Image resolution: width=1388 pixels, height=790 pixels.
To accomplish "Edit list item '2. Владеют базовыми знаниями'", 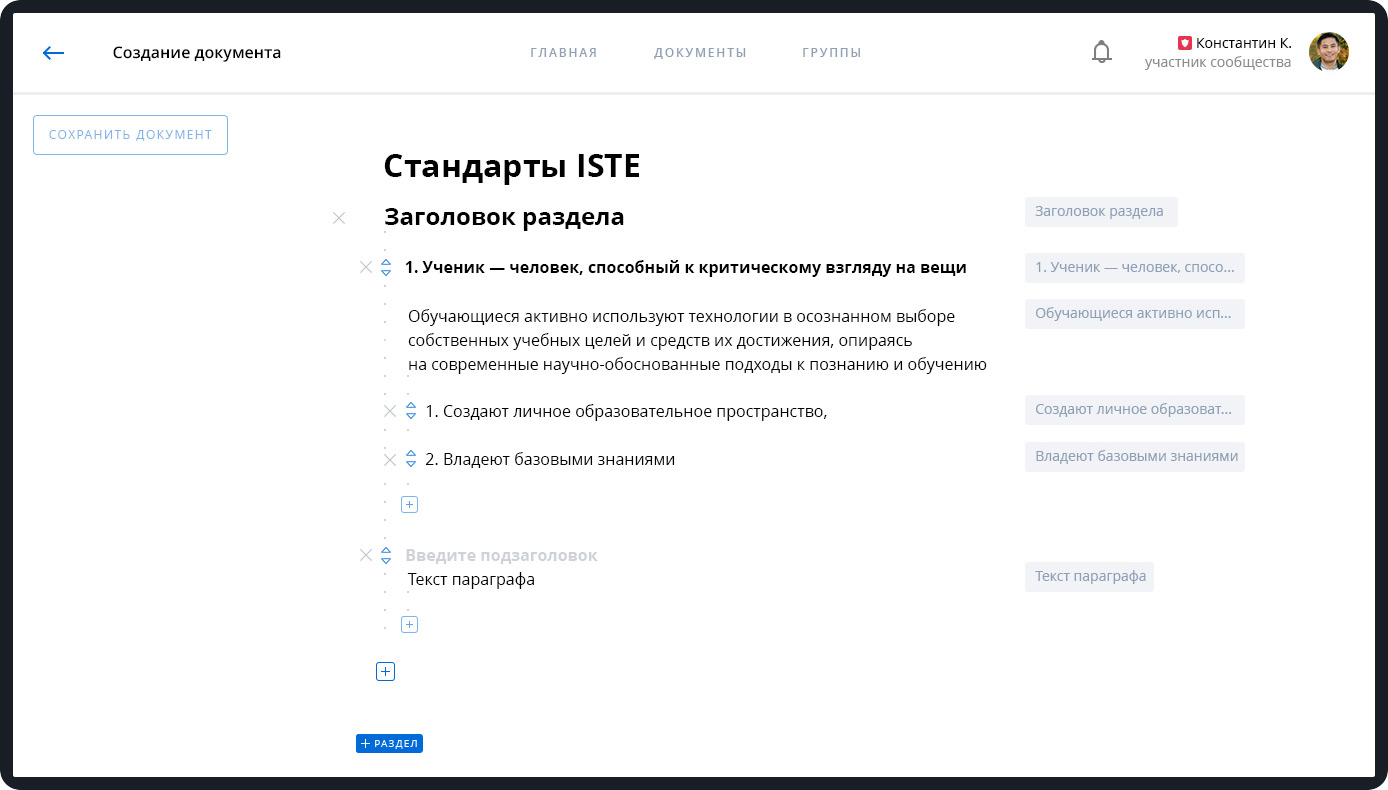I will point(550,460).
